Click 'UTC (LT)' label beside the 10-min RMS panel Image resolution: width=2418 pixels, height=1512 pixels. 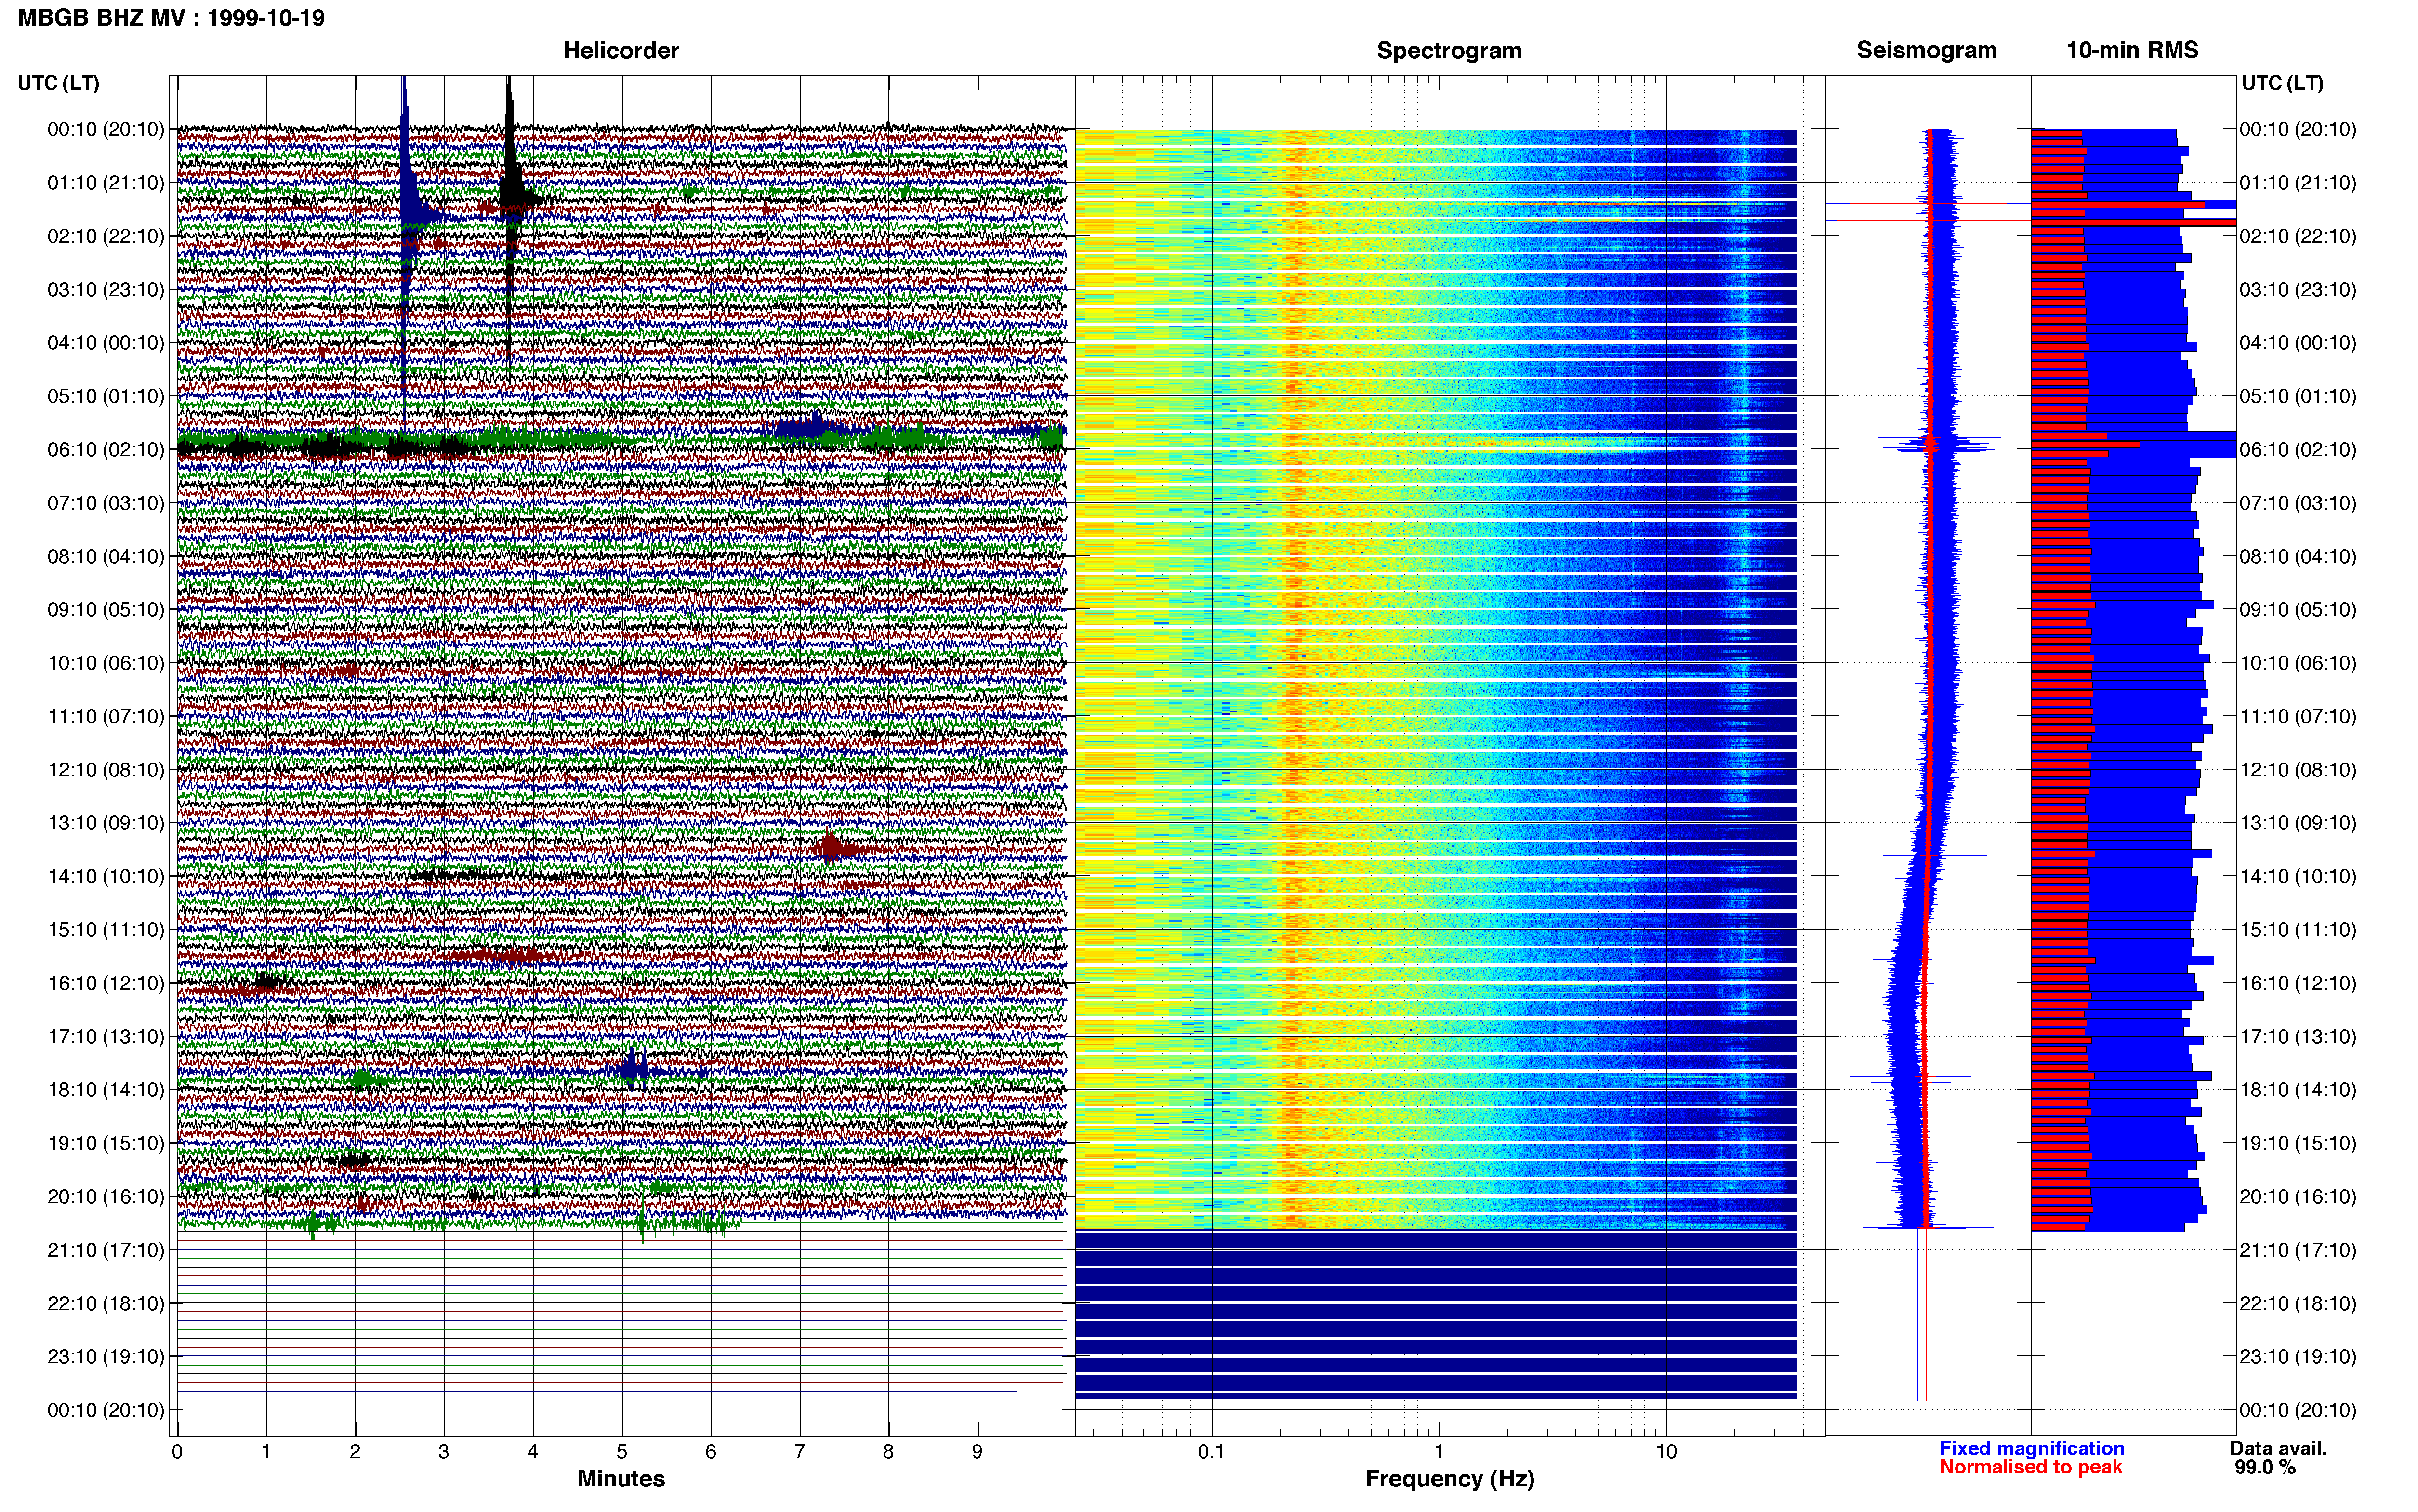pos(2282,83)
